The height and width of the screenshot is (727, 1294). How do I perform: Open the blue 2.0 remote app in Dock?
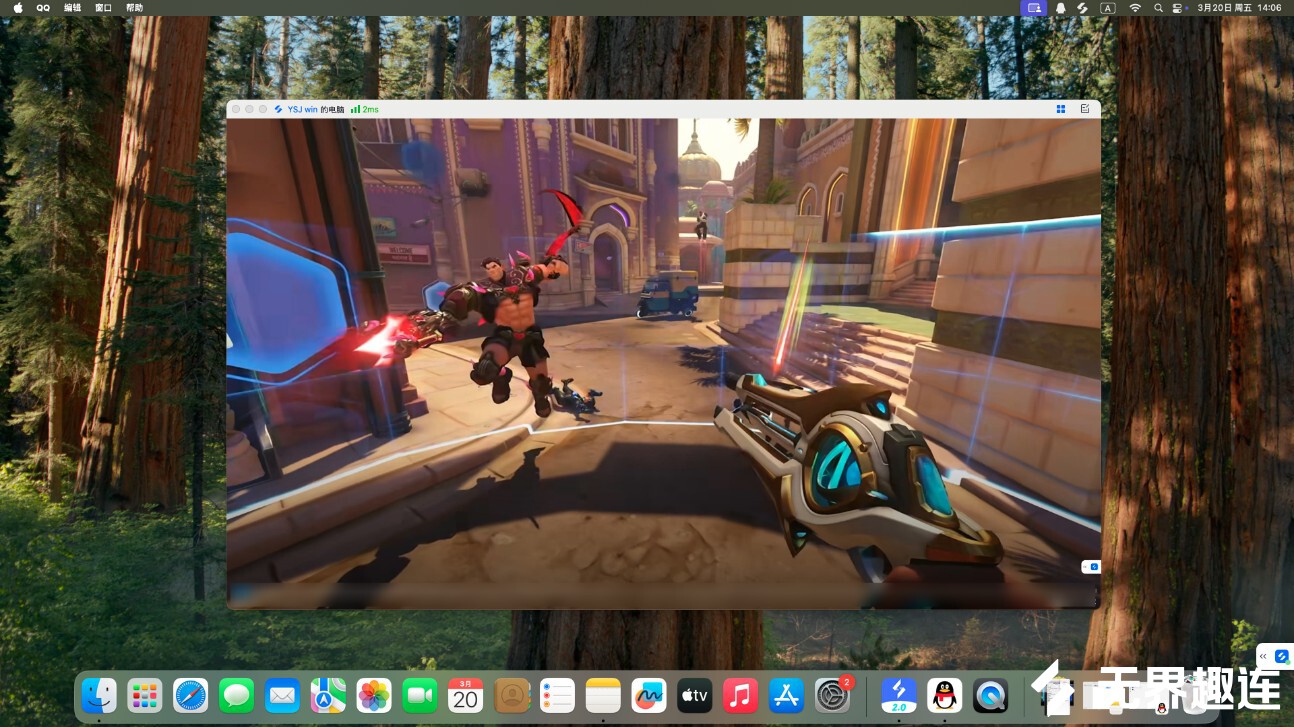click(898, 695)
